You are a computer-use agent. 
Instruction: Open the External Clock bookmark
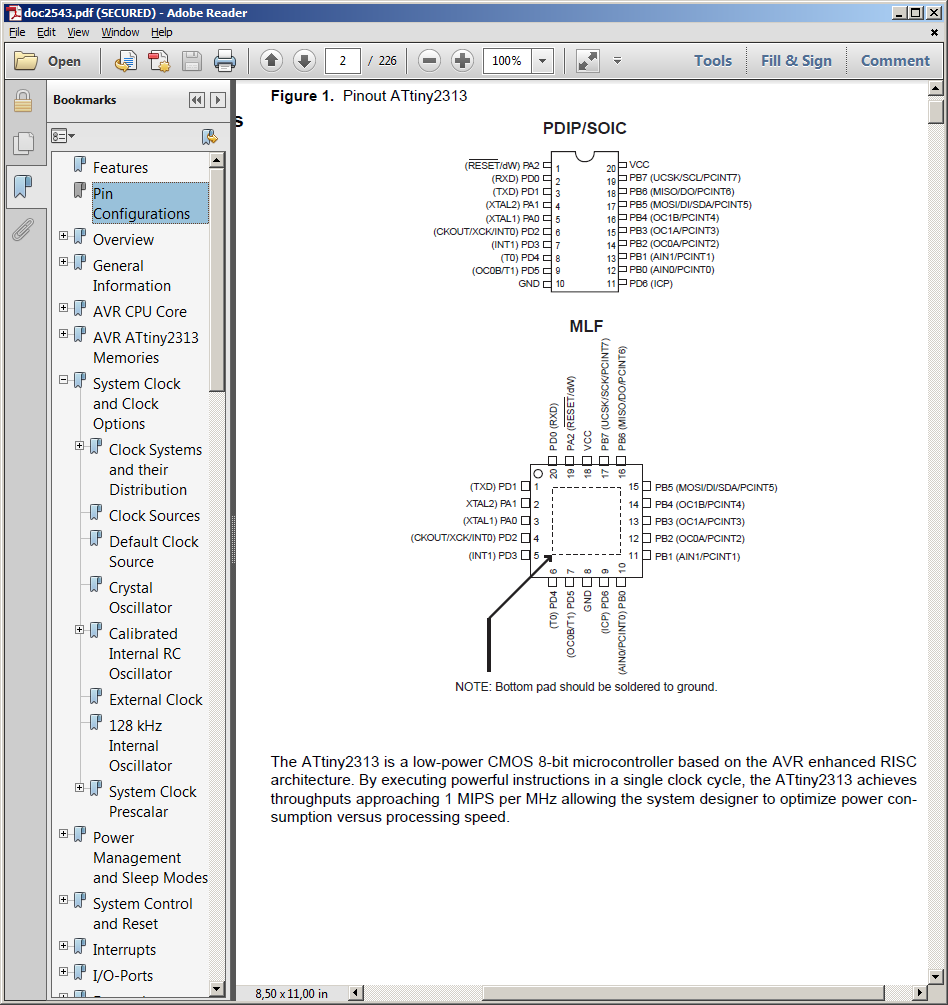[x=156, y=700]
